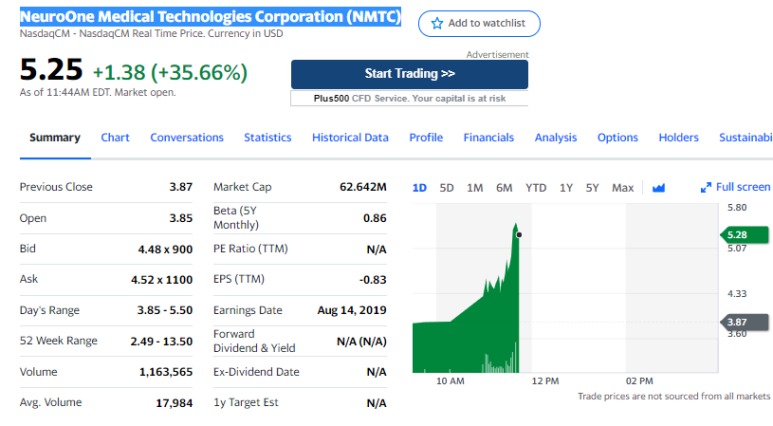The width and height of the screenshot is (773, 426).
Task: Click the Forward Dividend & Yield label
Action: tap(254, 341)
